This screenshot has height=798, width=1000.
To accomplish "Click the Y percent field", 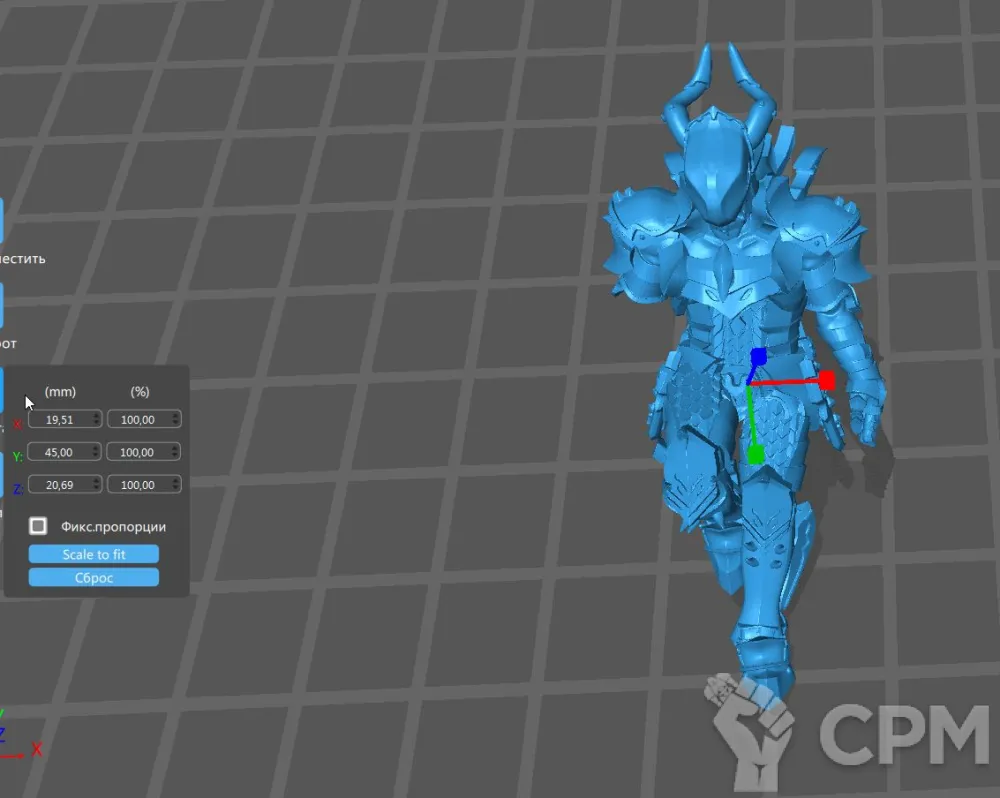I will click(137, 453).
